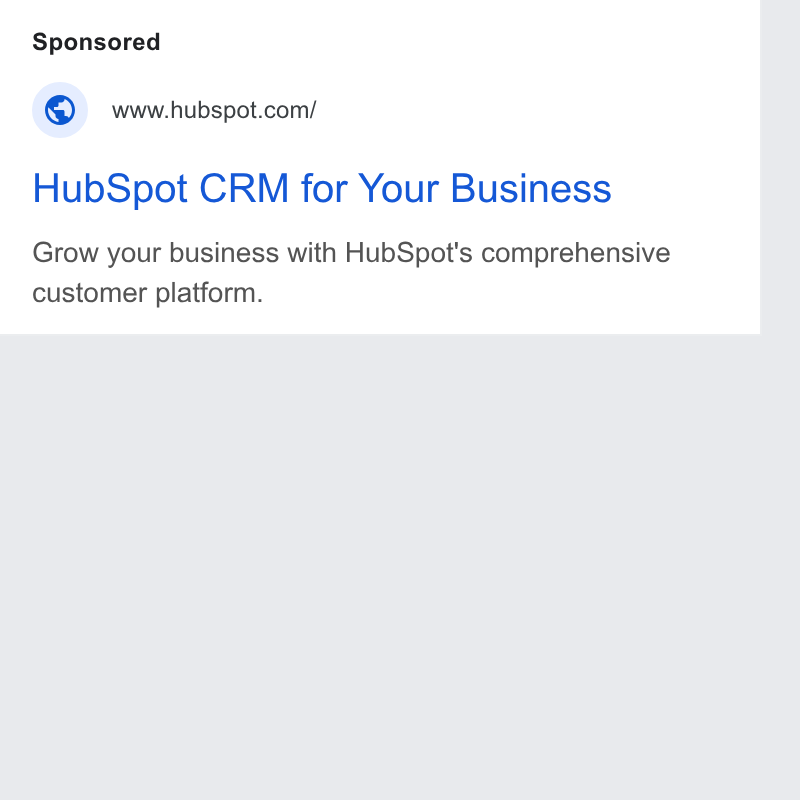Click the word 'Grow' in the description
Image resolution: width=800 pixels, height=800 pixels.
(65, 253)
